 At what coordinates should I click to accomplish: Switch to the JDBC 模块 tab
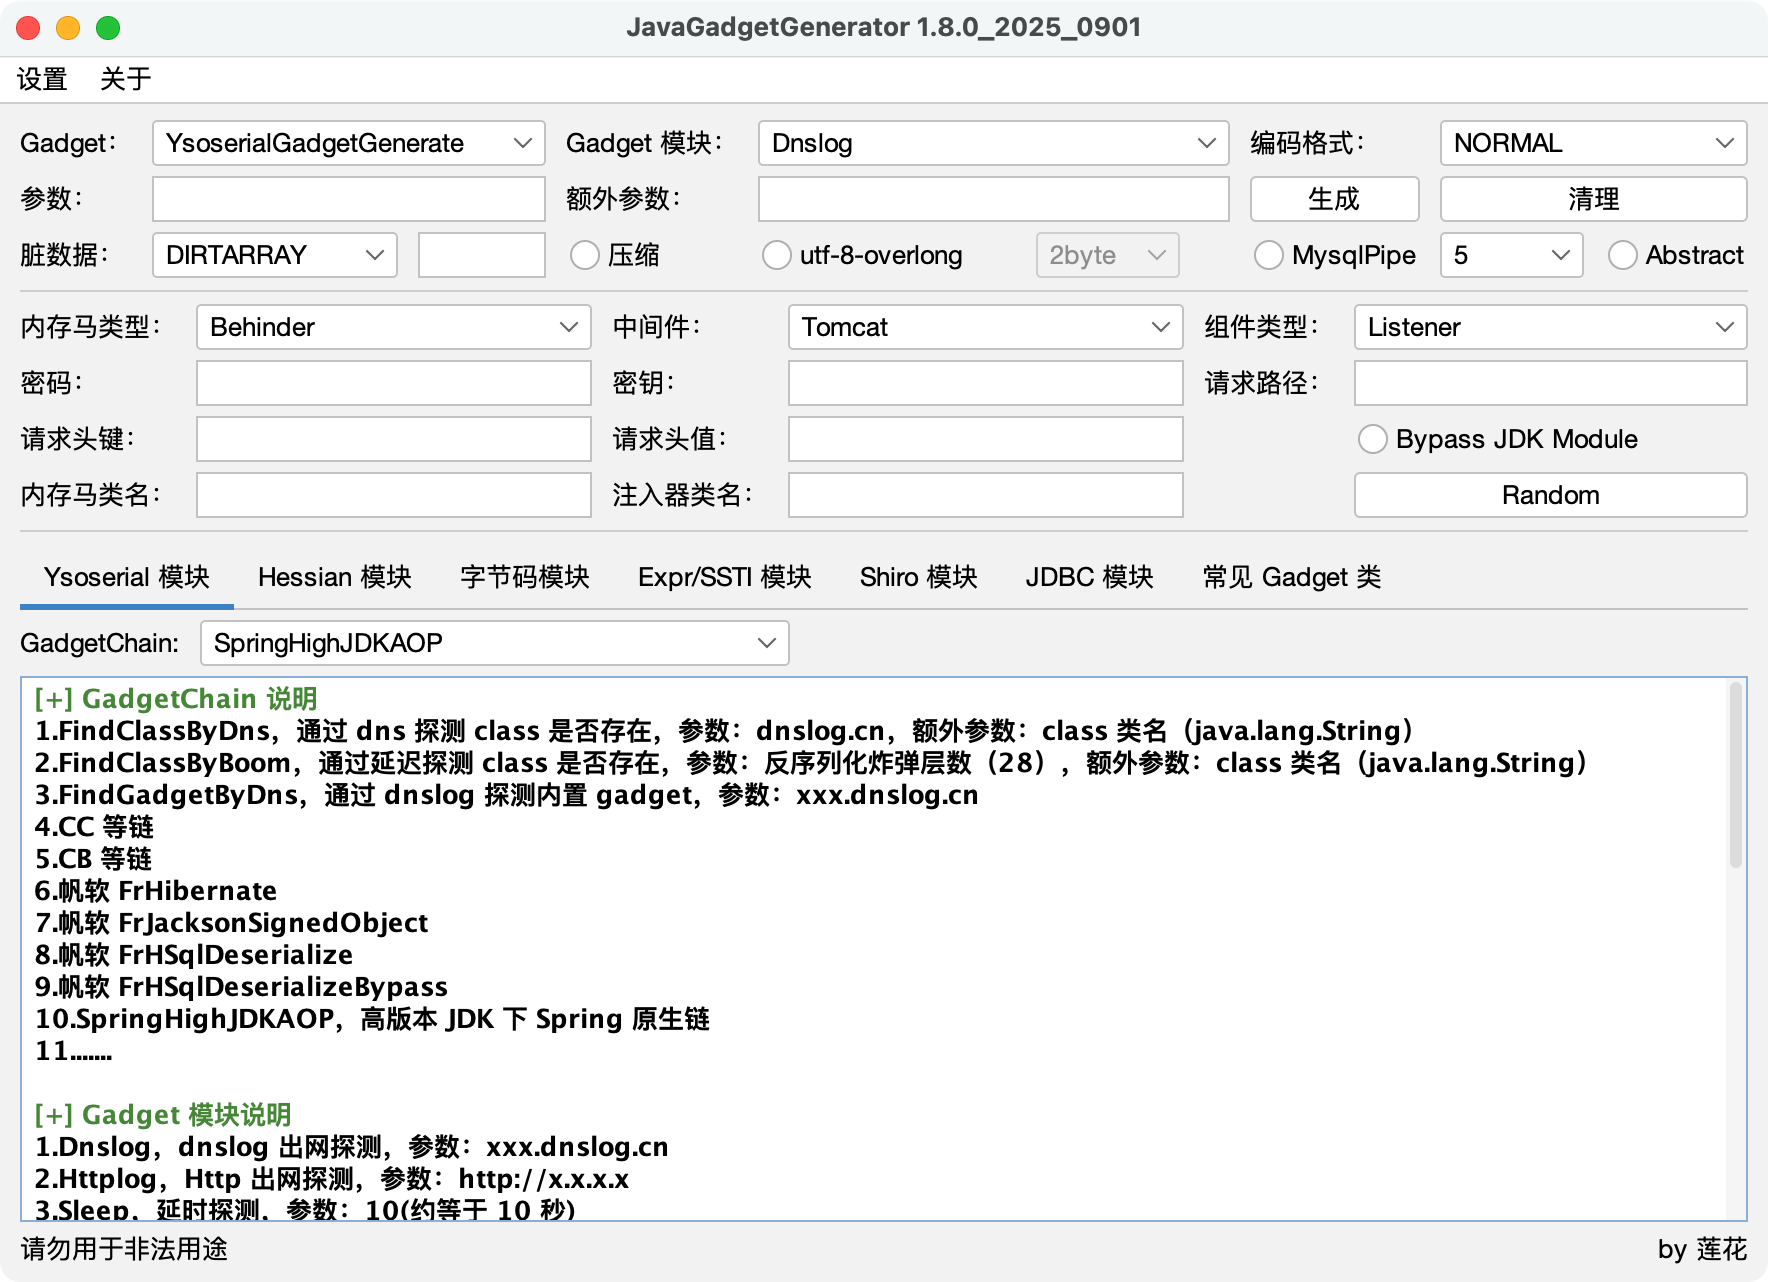click(x=1089, y=577)
